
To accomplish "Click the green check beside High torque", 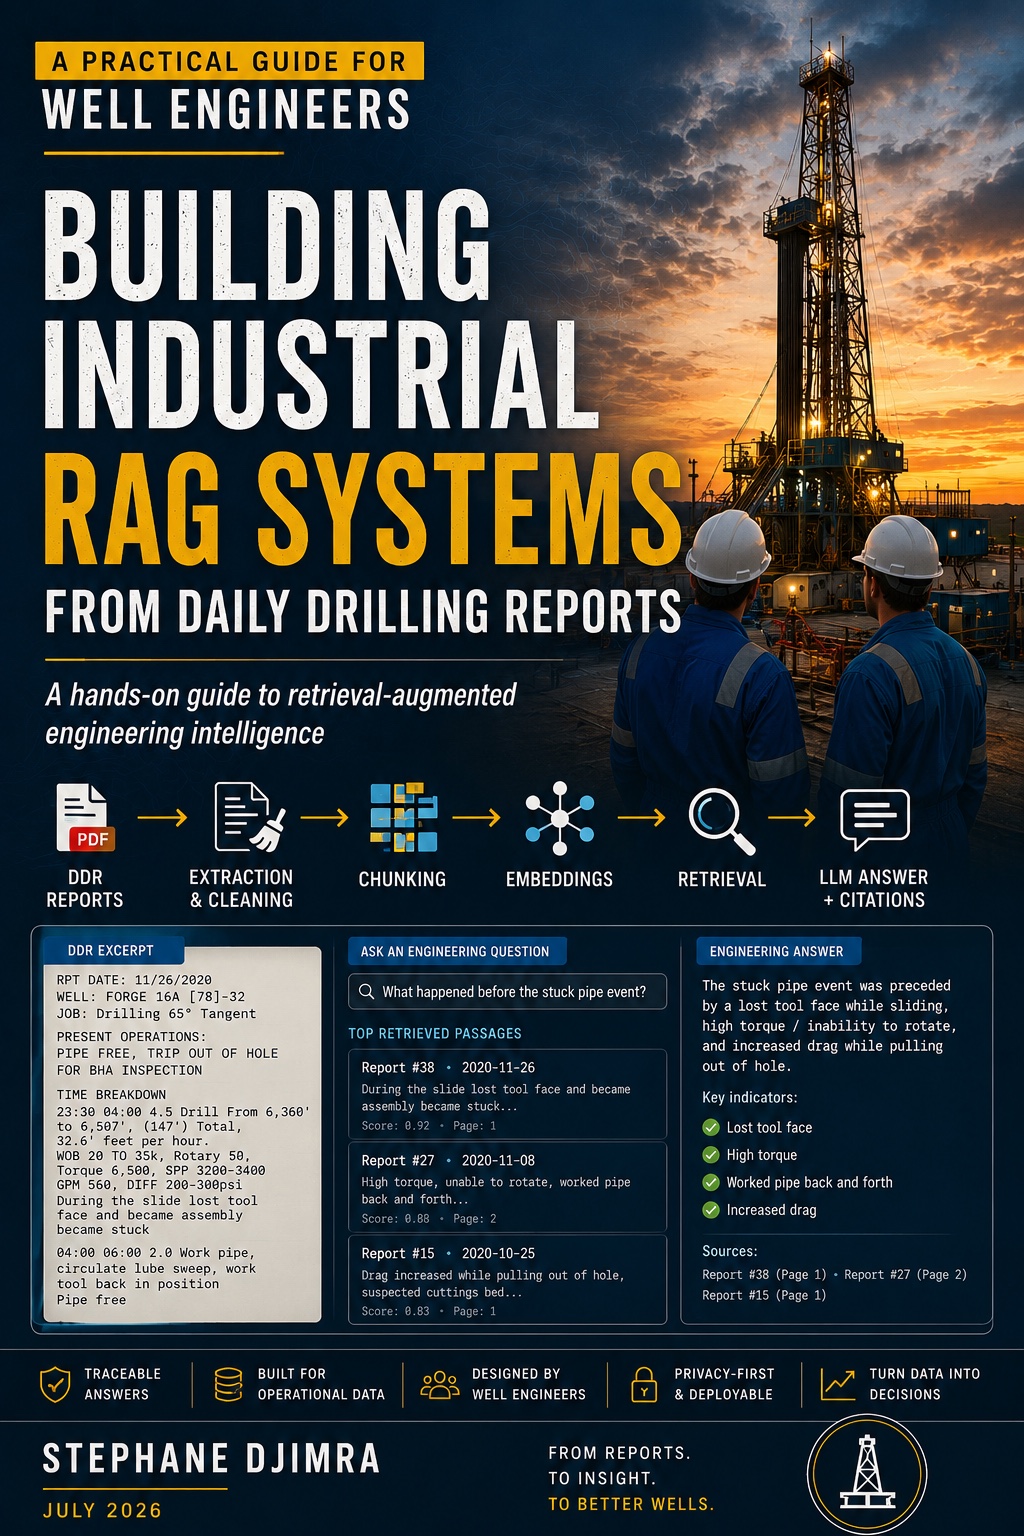I will [x=711, y=1155].
